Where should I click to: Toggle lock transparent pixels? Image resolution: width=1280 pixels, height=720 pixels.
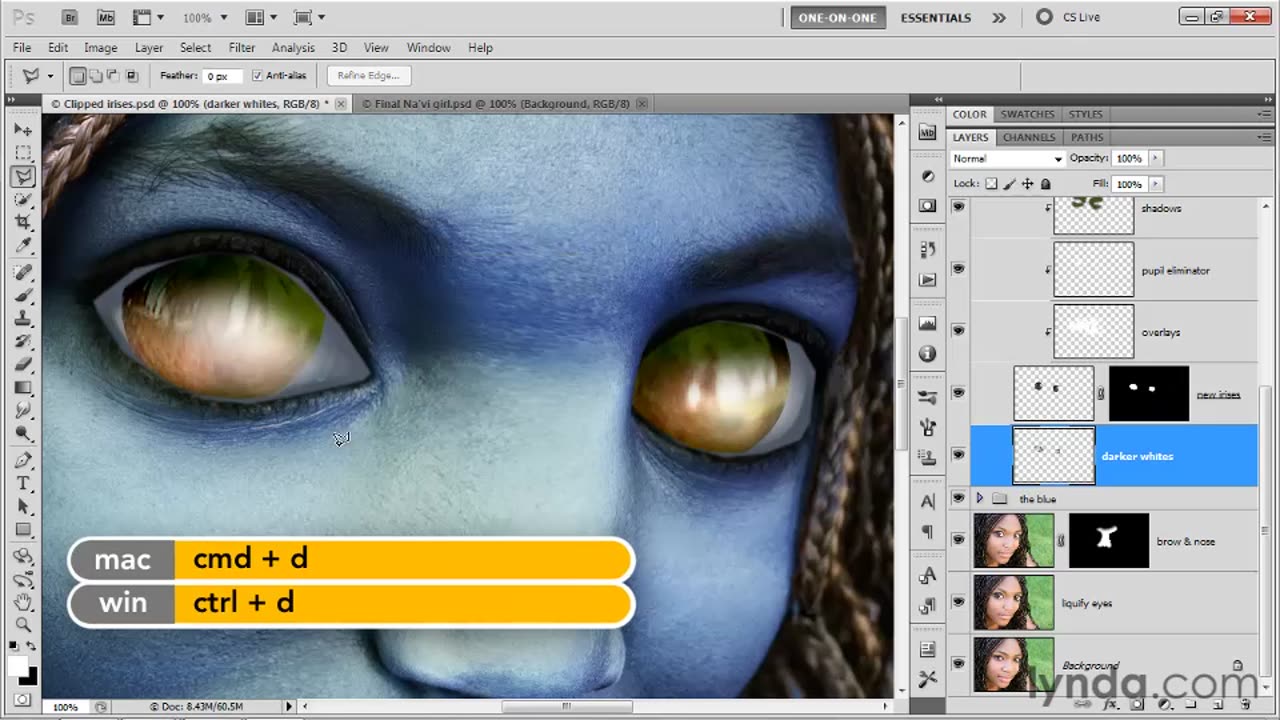991,184
